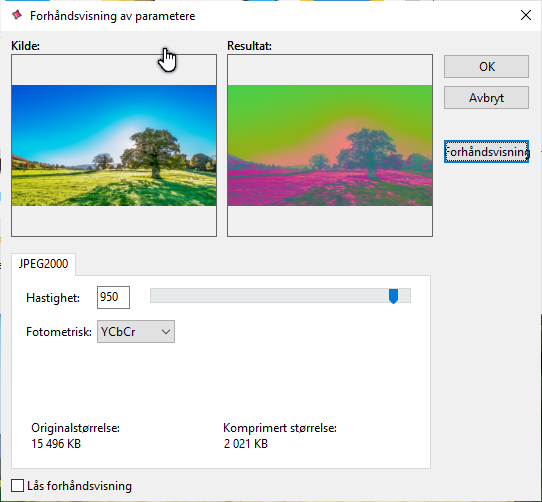Click the Lås forhåndsvisning label text
Screen dimensions: 542x502
click(x=80, y=486)
